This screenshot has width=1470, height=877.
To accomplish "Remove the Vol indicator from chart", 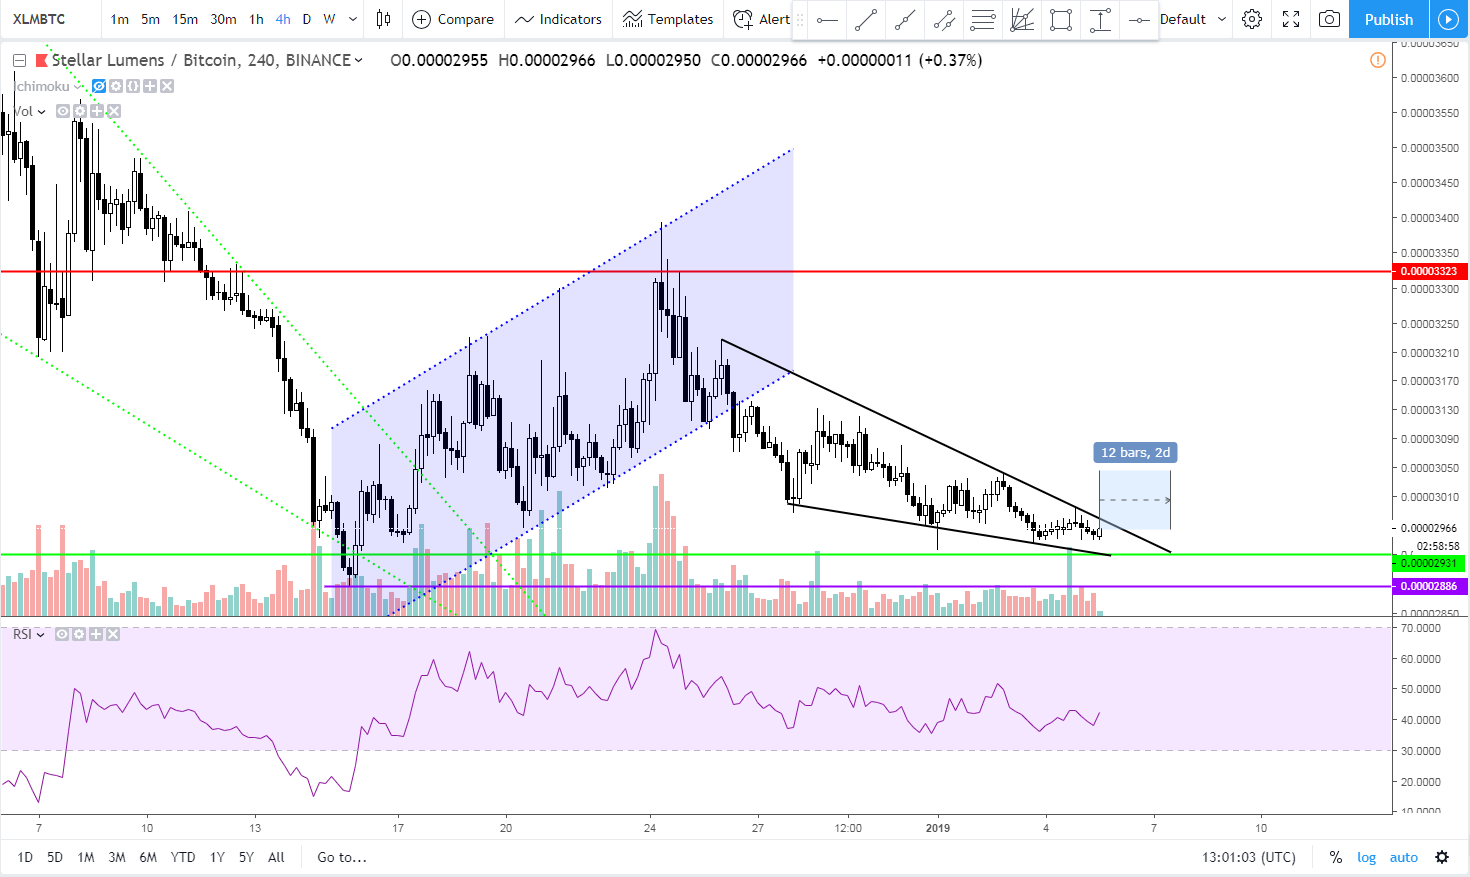I will click(x=114, y=111).
